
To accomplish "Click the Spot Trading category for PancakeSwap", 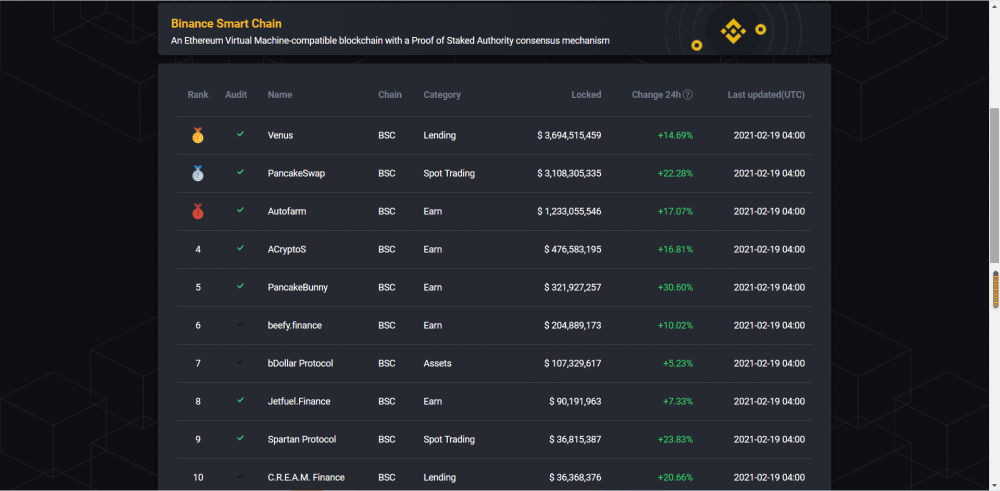I will click(x=449, y=173).
